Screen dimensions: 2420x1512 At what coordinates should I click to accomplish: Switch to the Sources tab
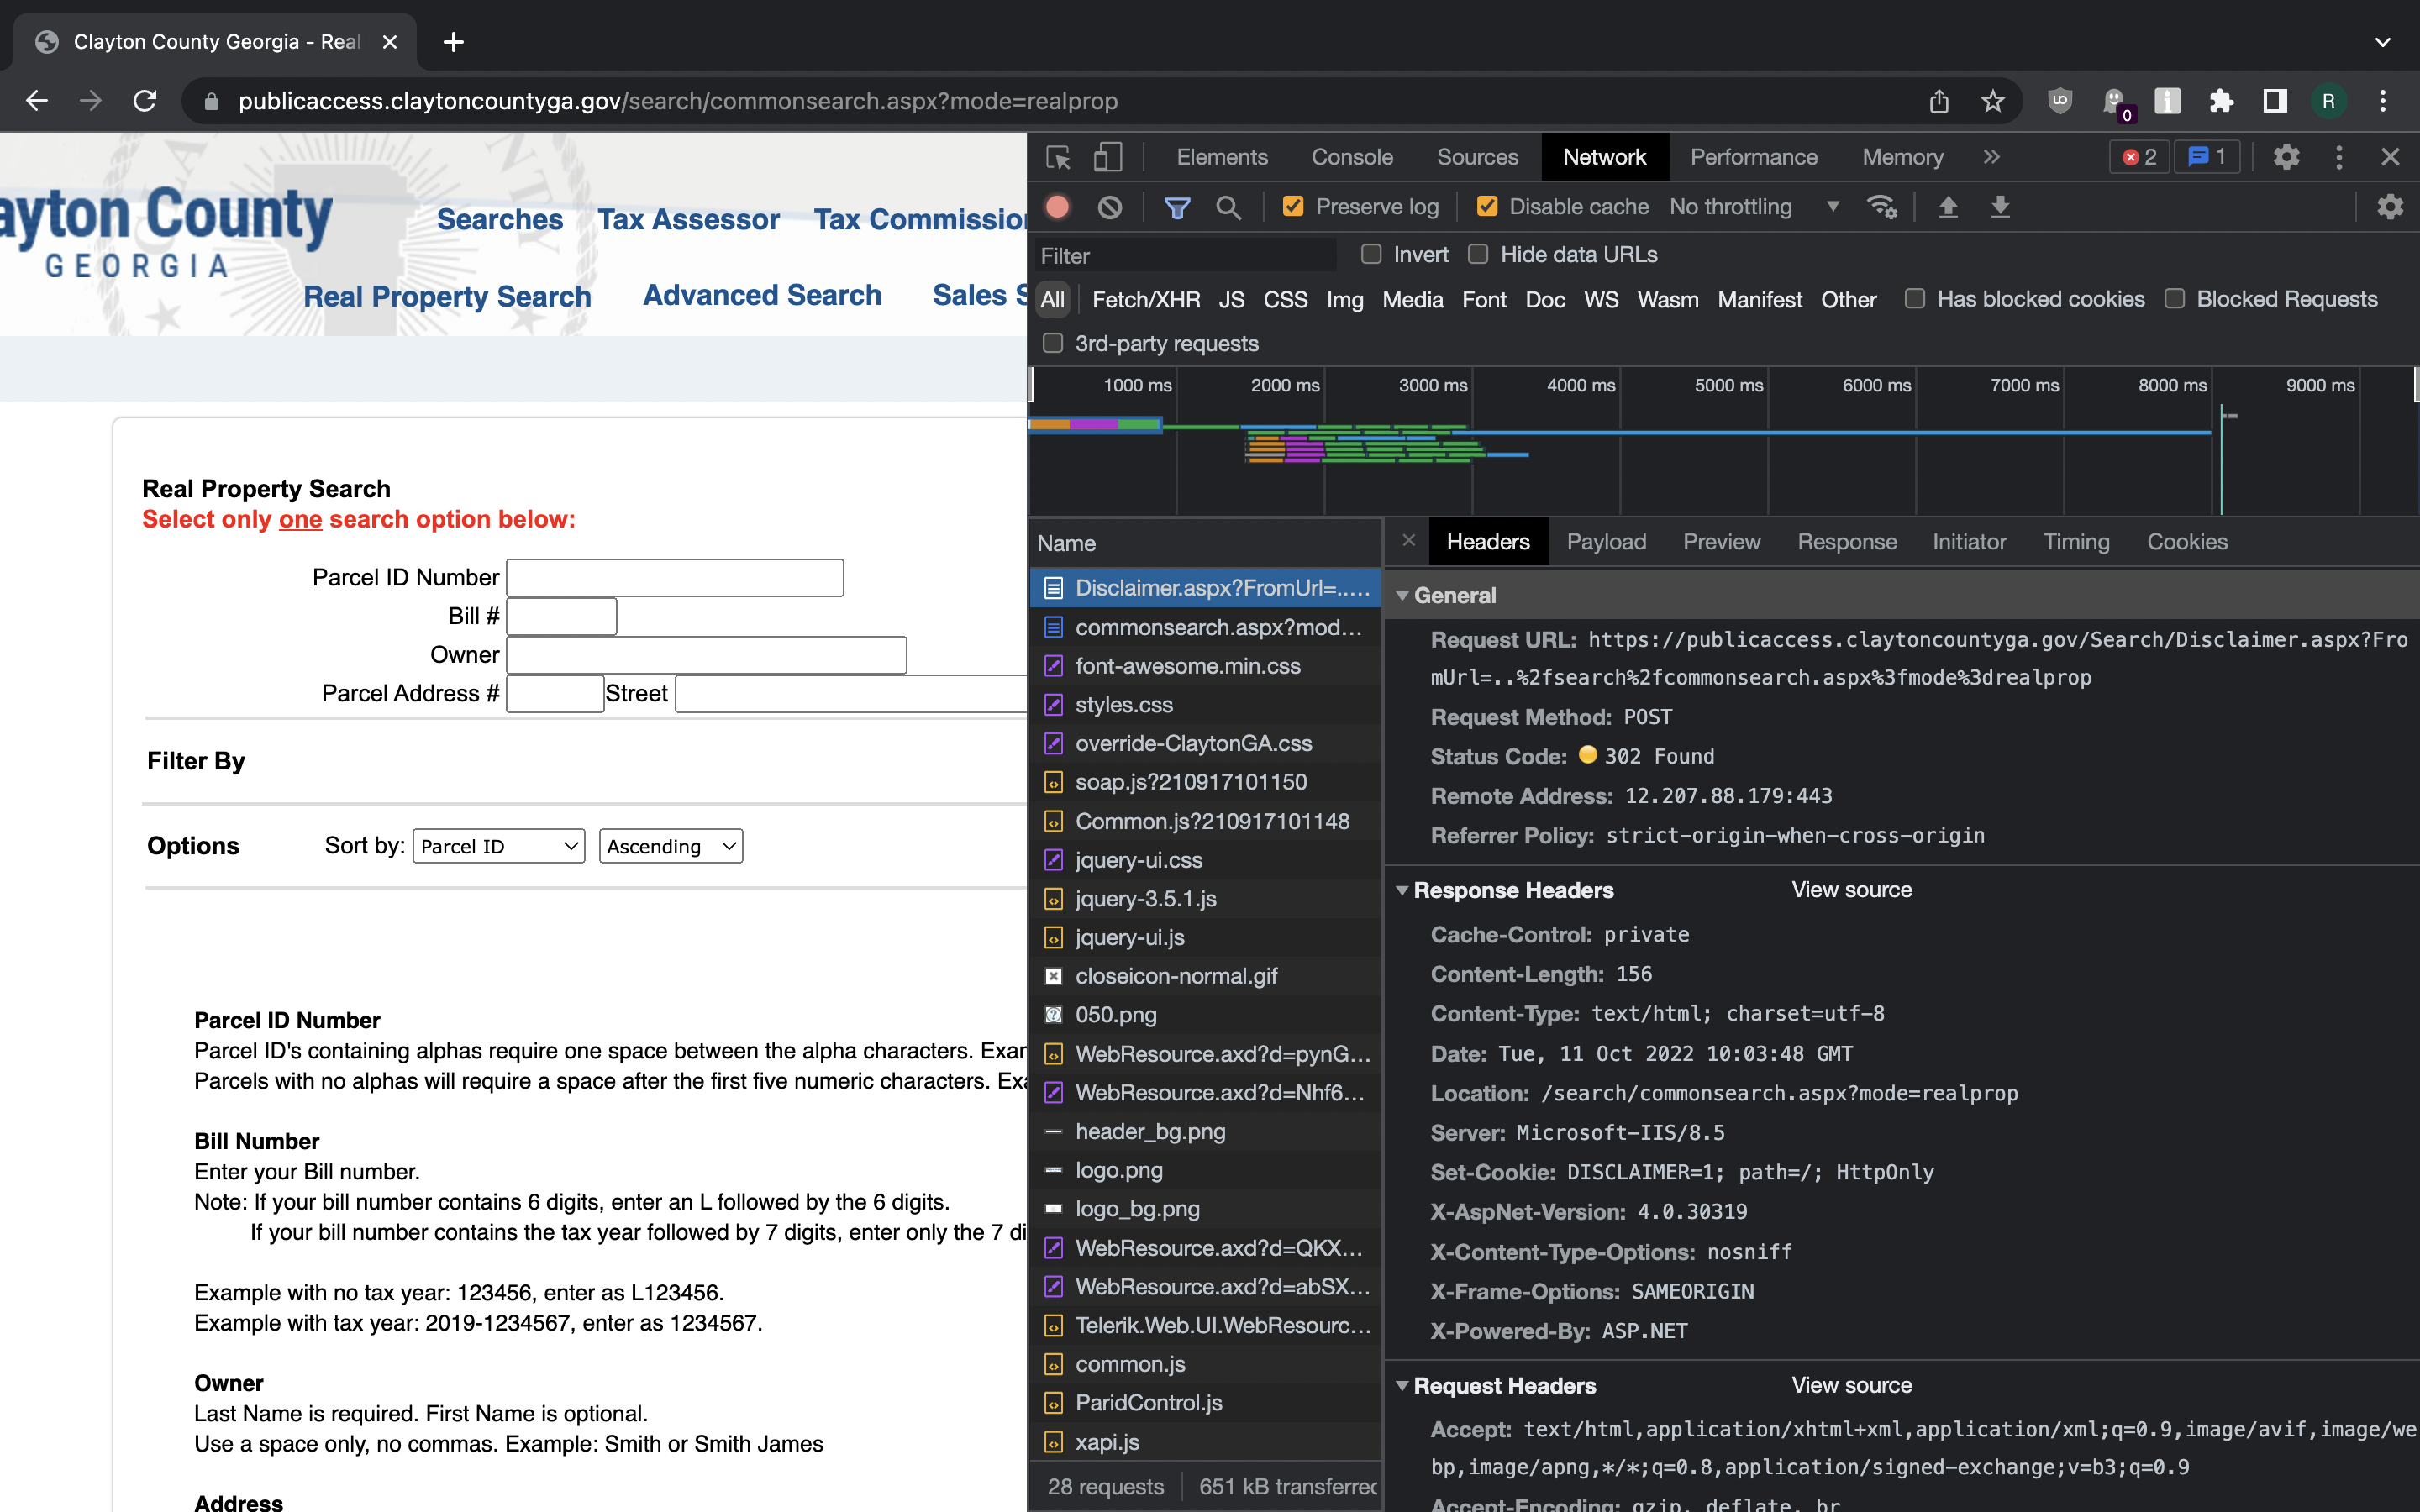tap(1477, 157)
